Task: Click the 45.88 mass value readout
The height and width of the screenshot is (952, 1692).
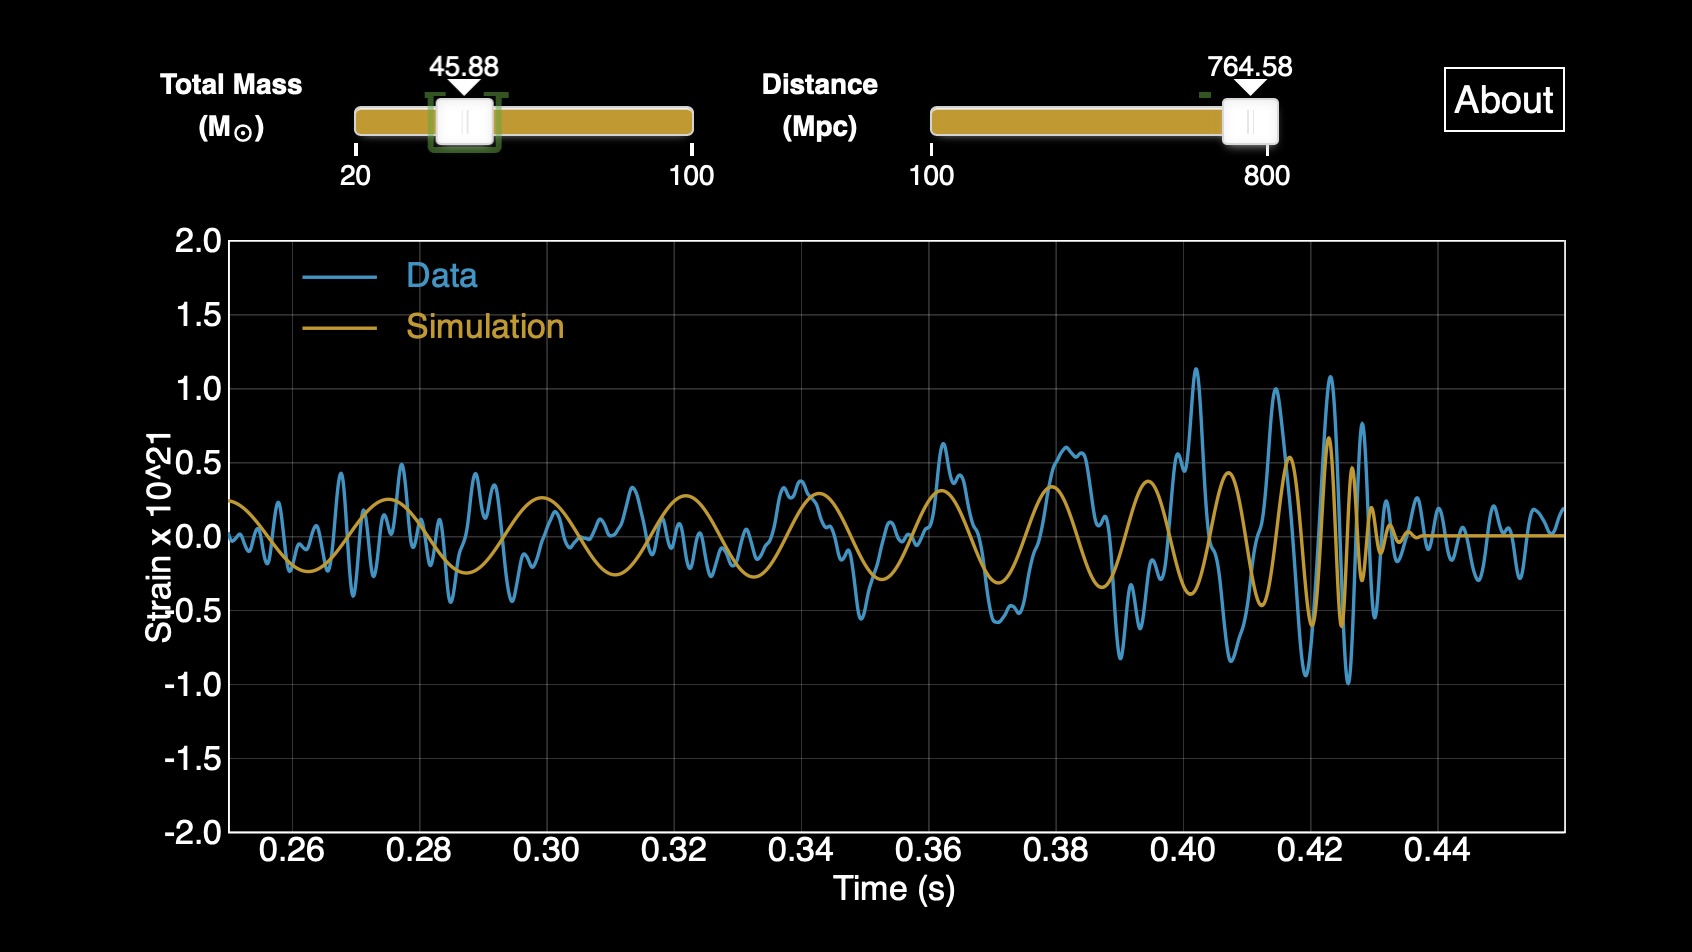Action: (464, 67)
